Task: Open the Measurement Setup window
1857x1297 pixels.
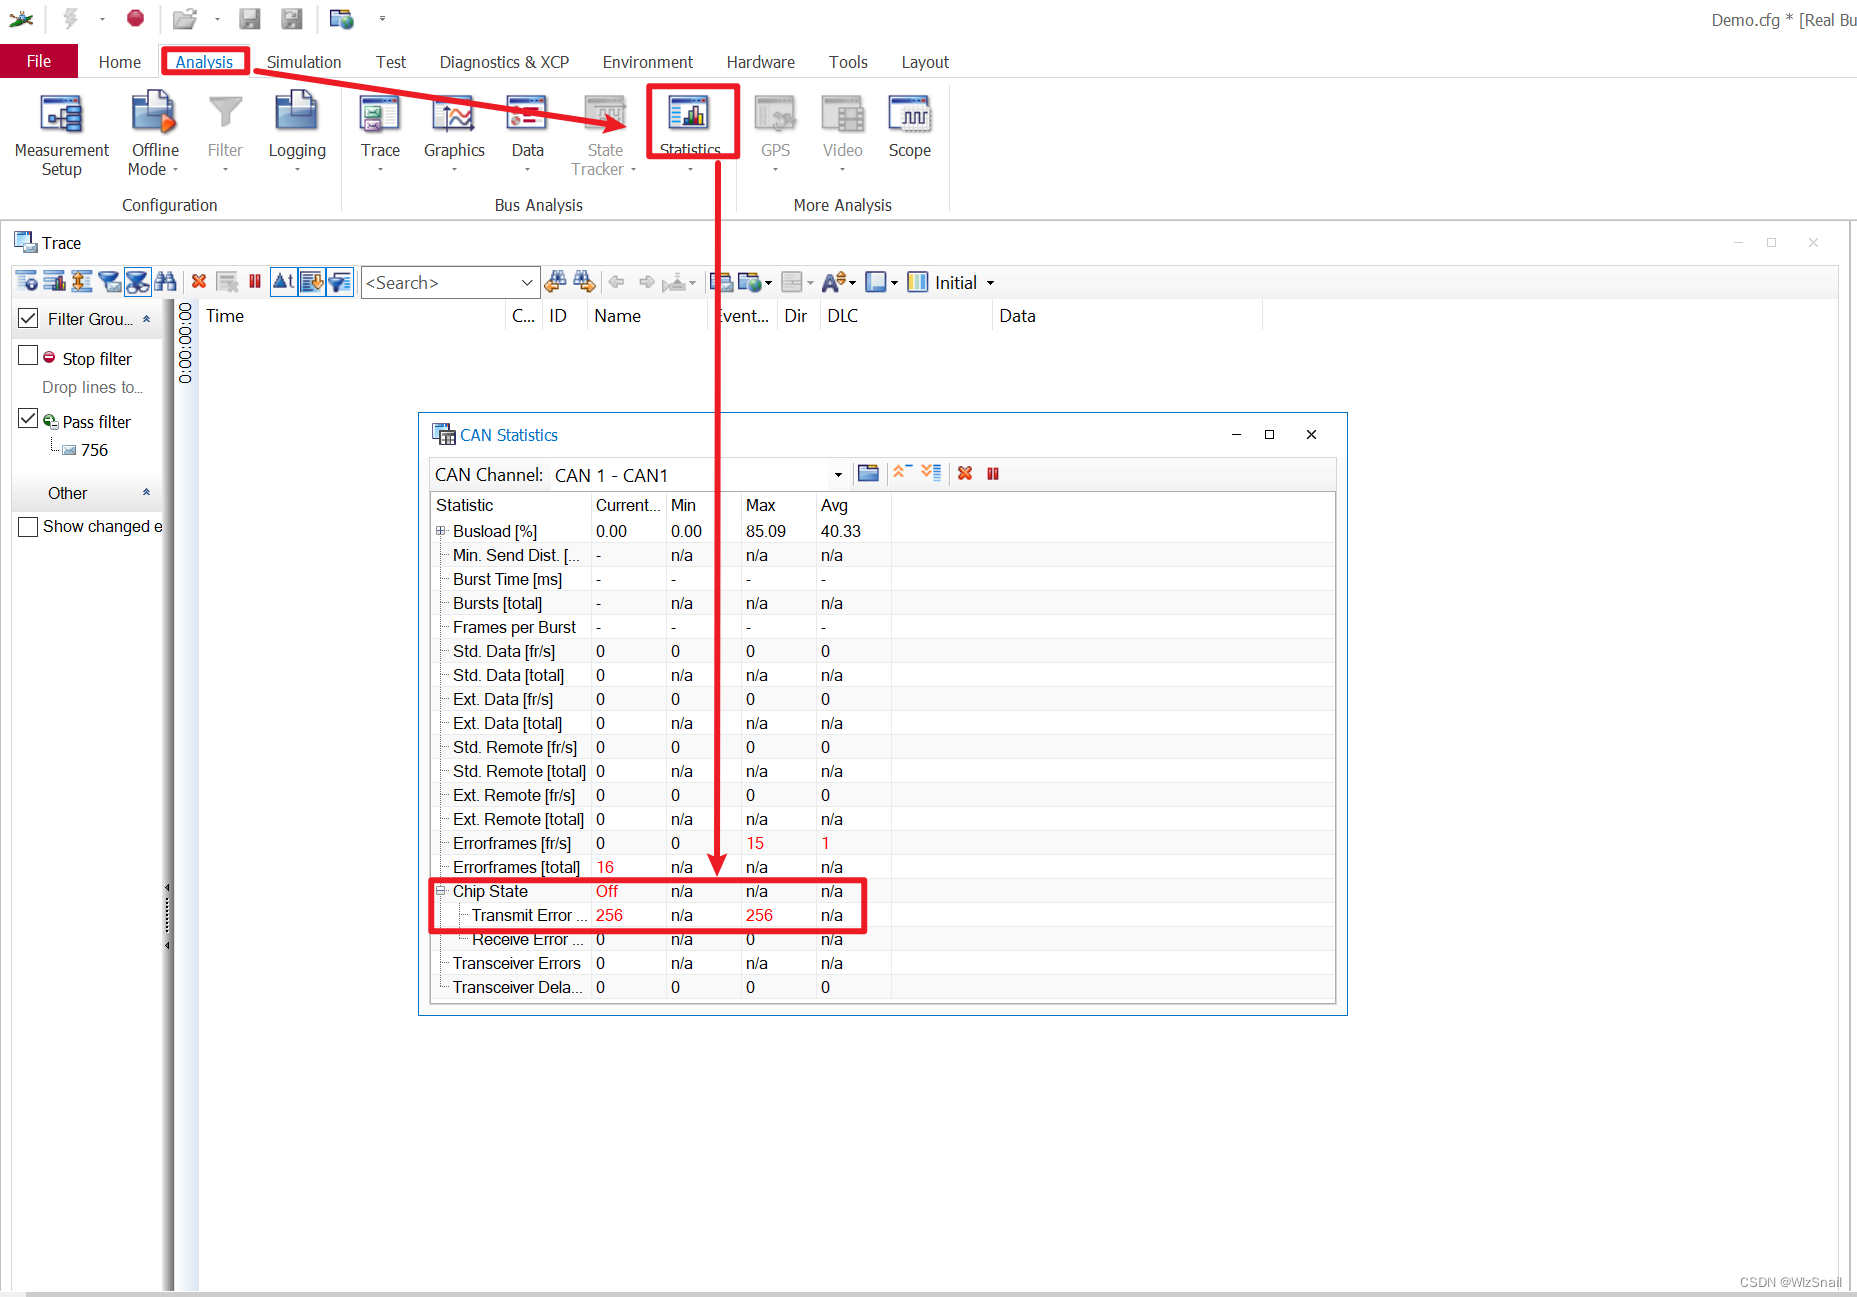Action: pyautogui.click(x=61, y=134)
